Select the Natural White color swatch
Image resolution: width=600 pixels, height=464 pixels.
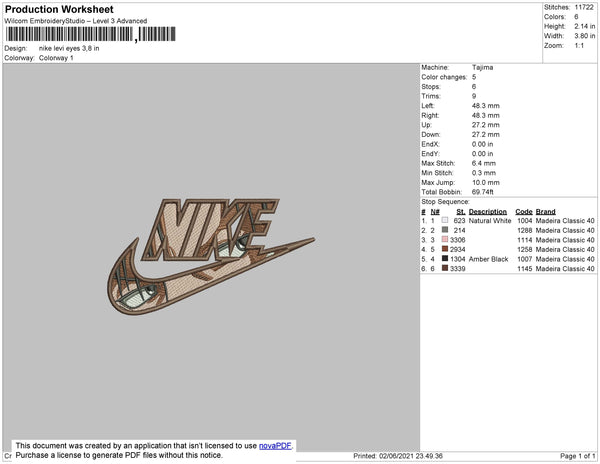click(445, 220)
